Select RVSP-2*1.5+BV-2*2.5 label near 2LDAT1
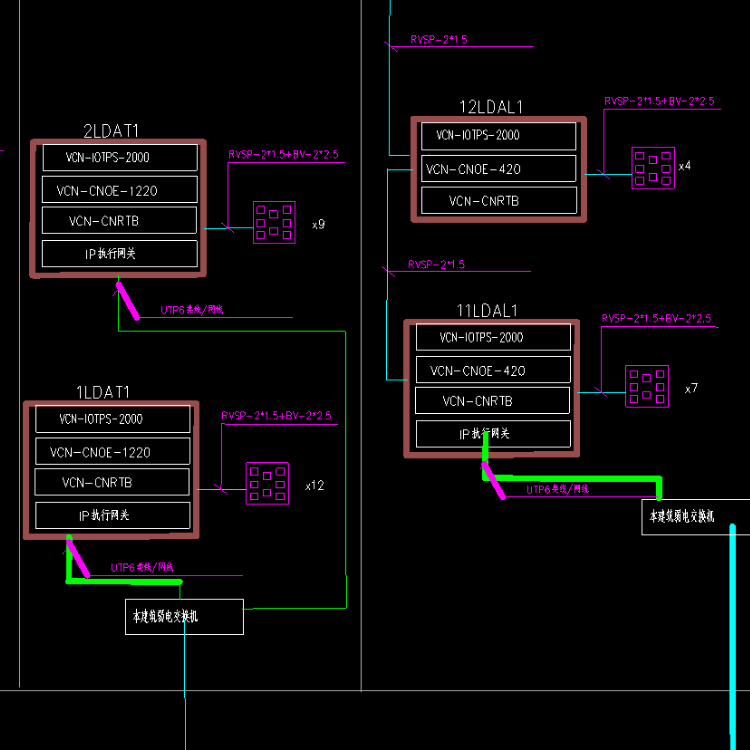The width and height of the screenshot is (750, 750). tap(283, 154)
